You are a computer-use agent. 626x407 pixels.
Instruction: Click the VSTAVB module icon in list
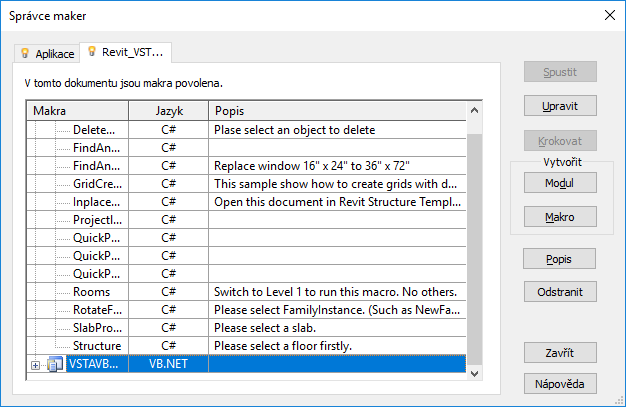click(x=55, y=365)
